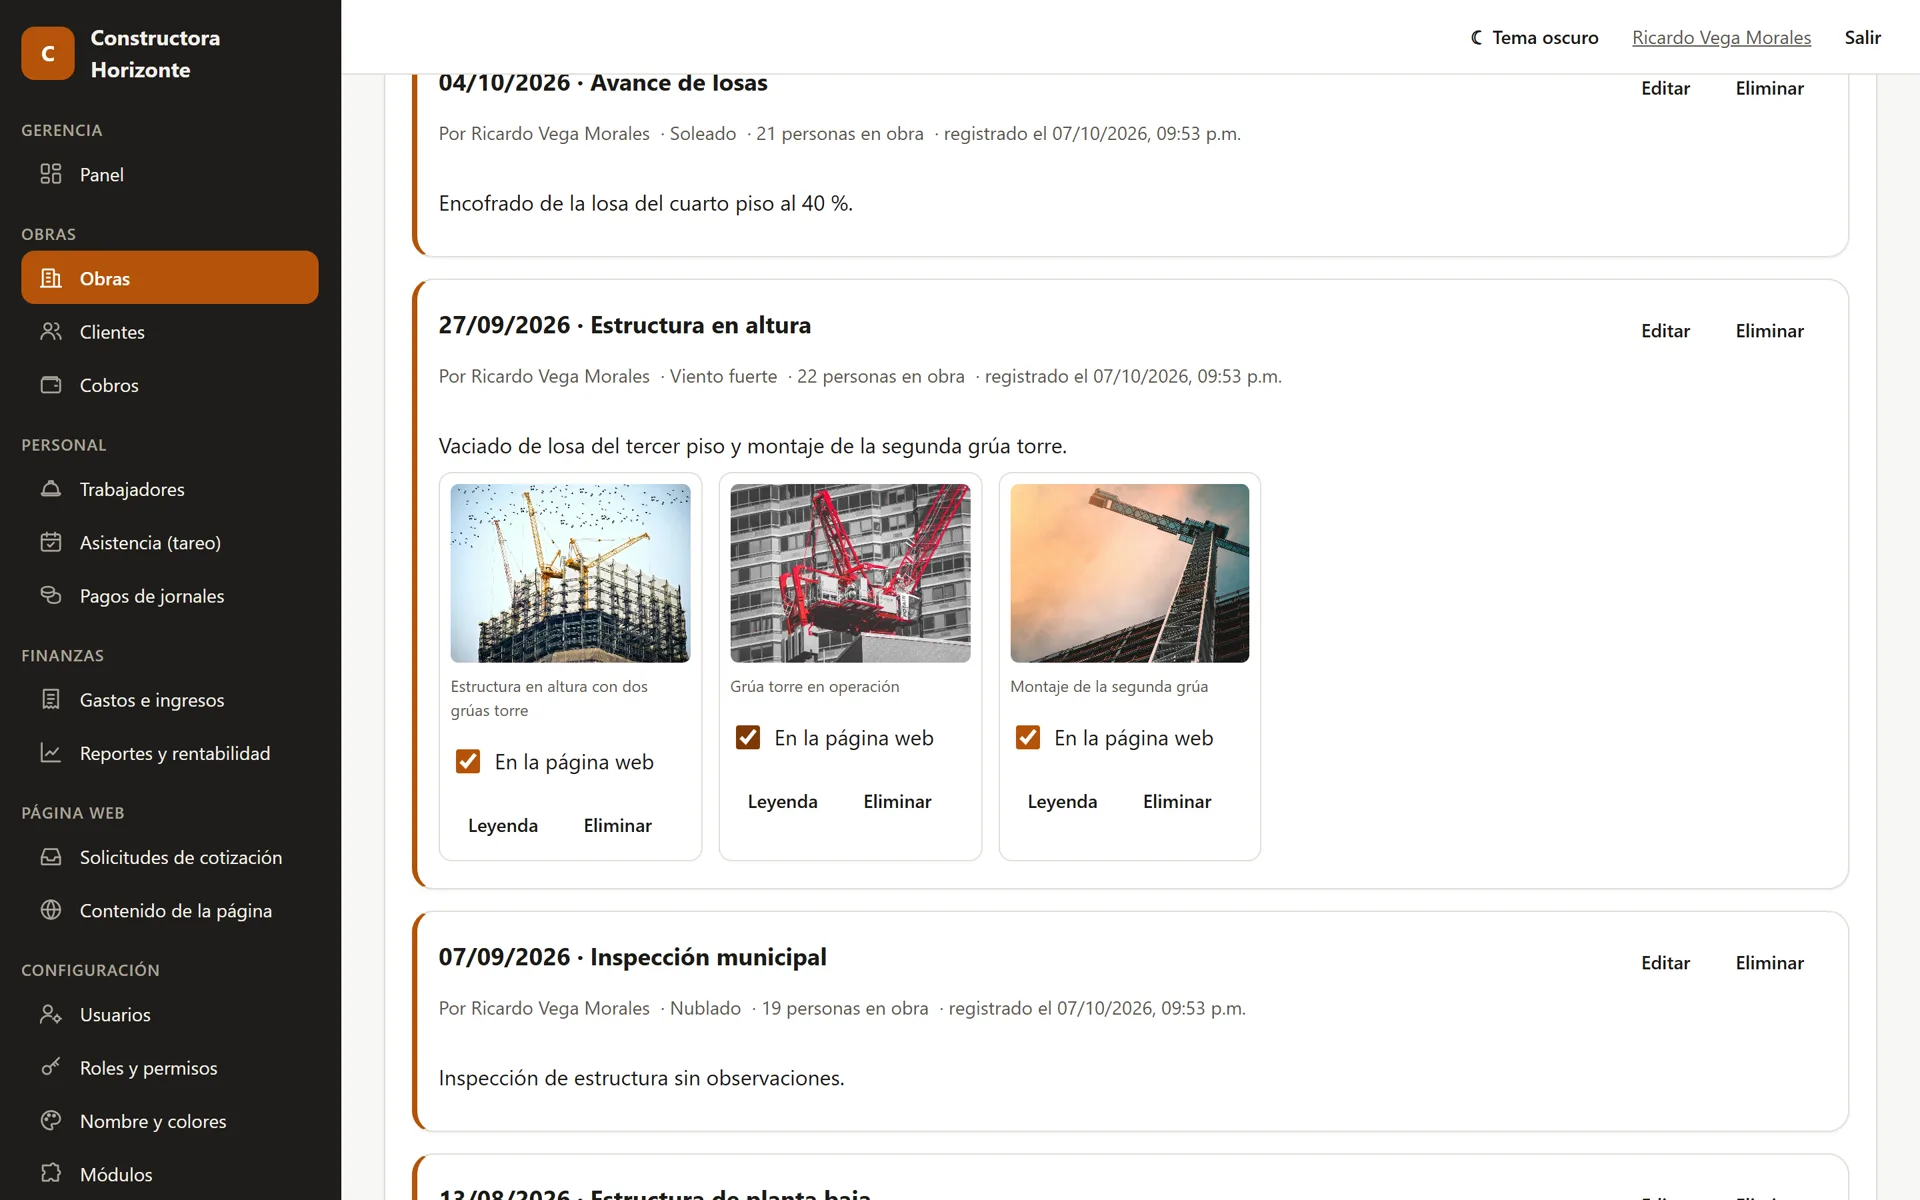Viewport: 1920px width, 1200px height.
Task: Remove the 'Grúa torre en operación' photo
Action: (897, 801)
